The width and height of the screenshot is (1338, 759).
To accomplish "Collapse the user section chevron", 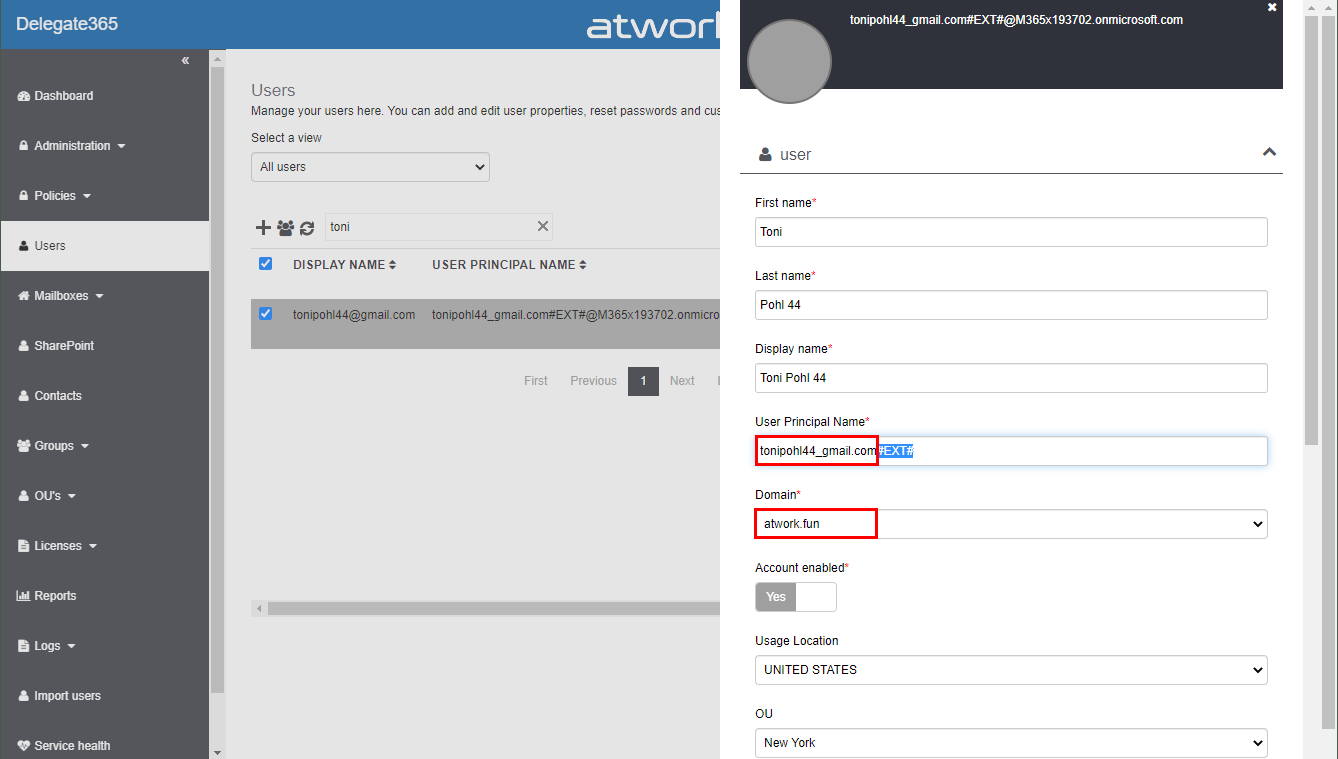I will click(1269, 153).
